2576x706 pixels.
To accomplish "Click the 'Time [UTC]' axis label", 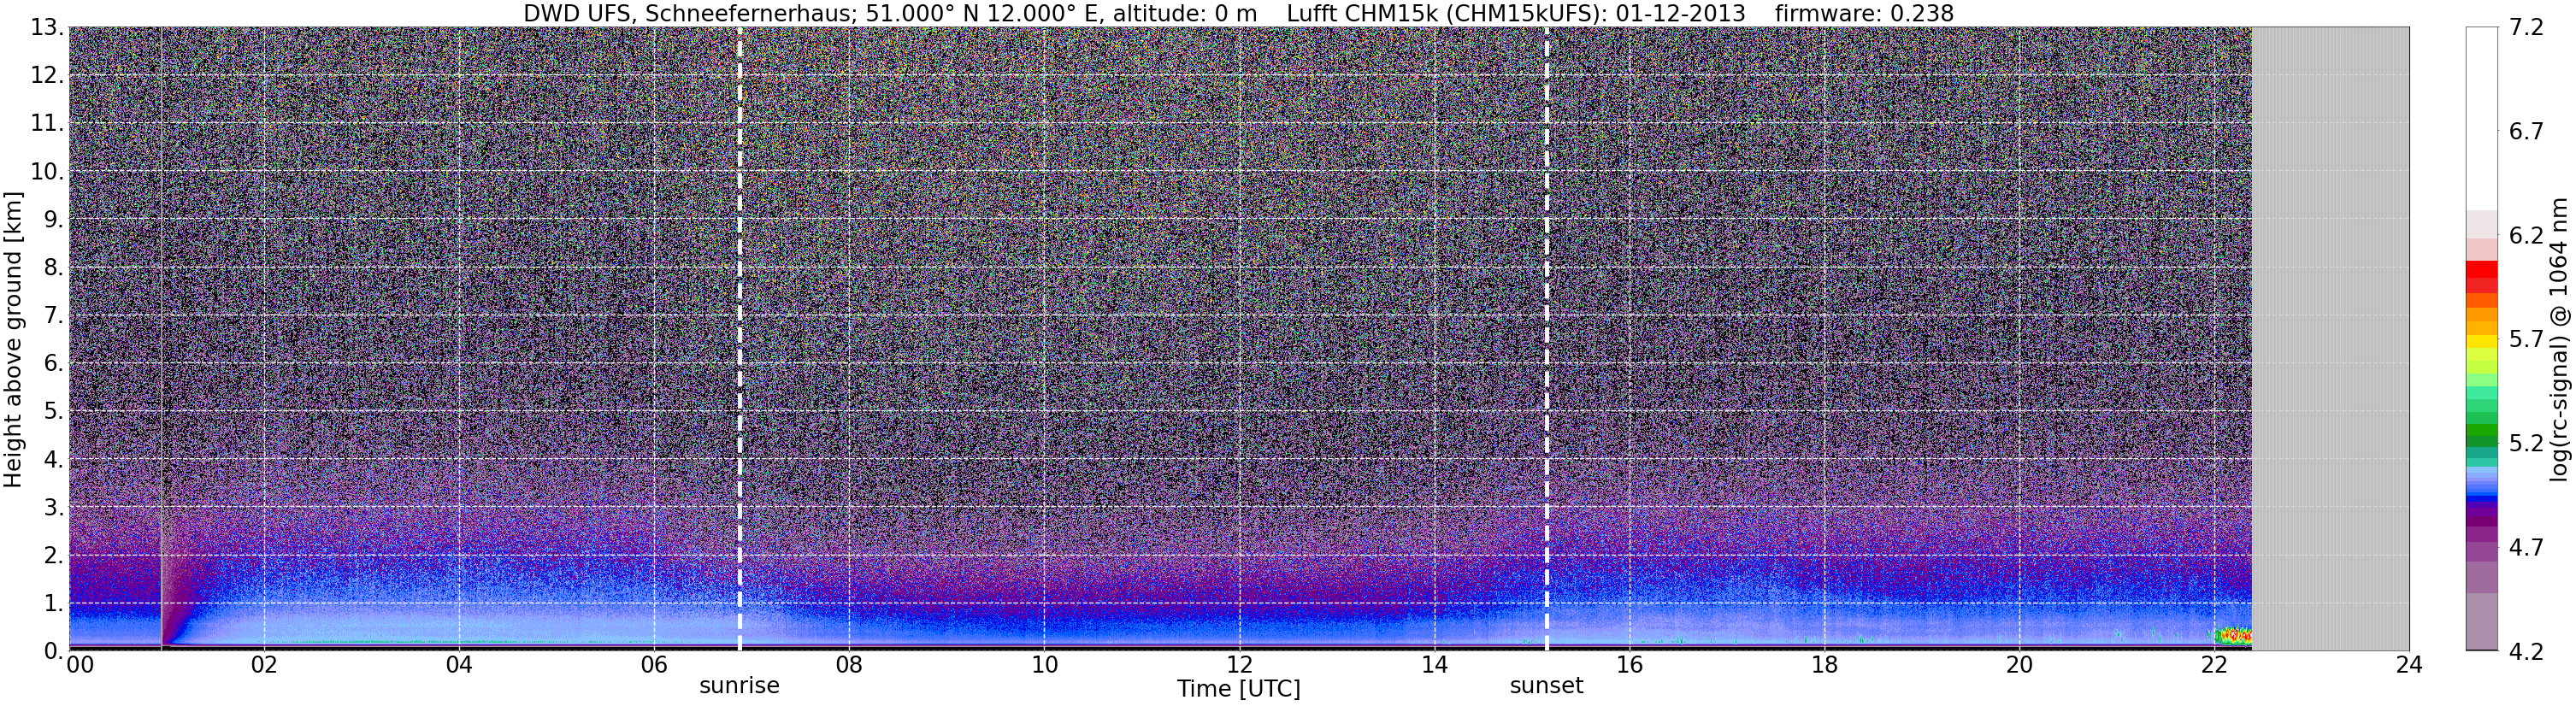I will 1238,689.
